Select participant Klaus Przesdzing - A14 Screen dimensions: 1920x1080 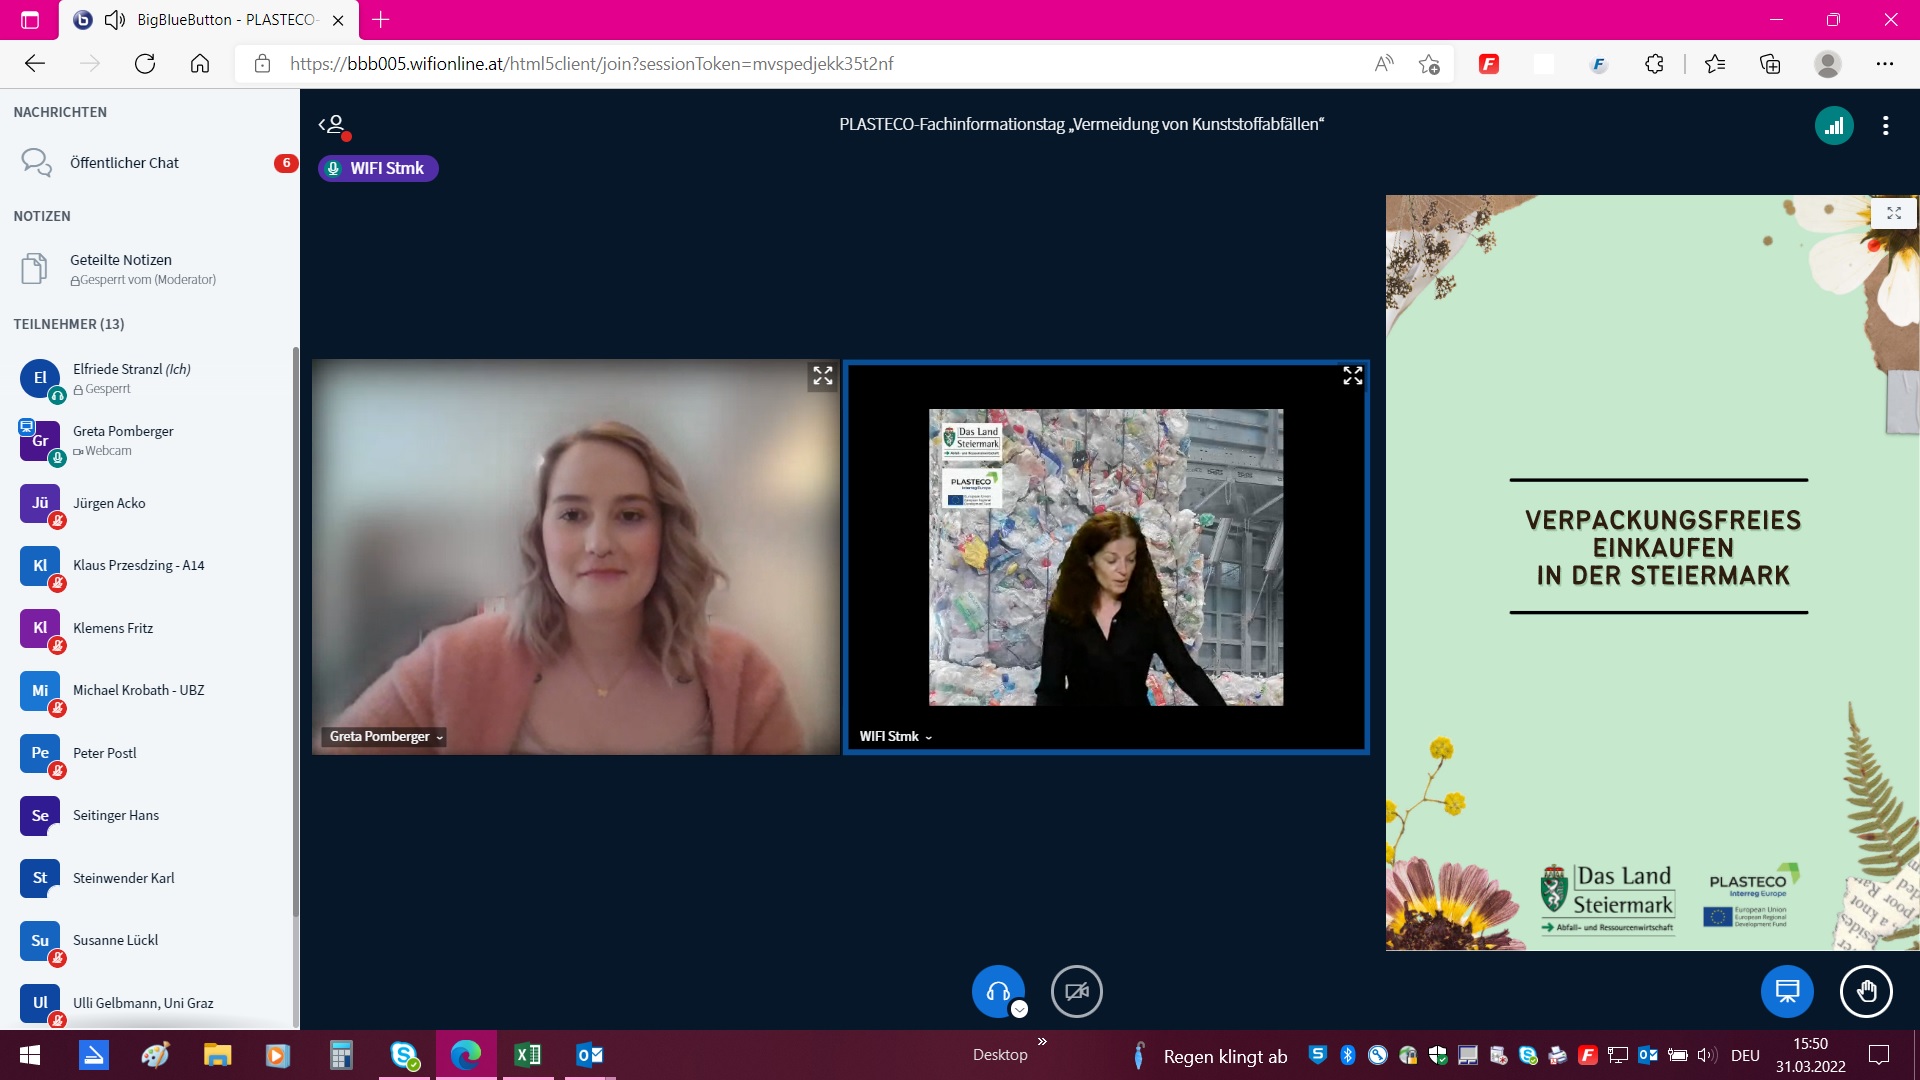[x=150, y=565]
